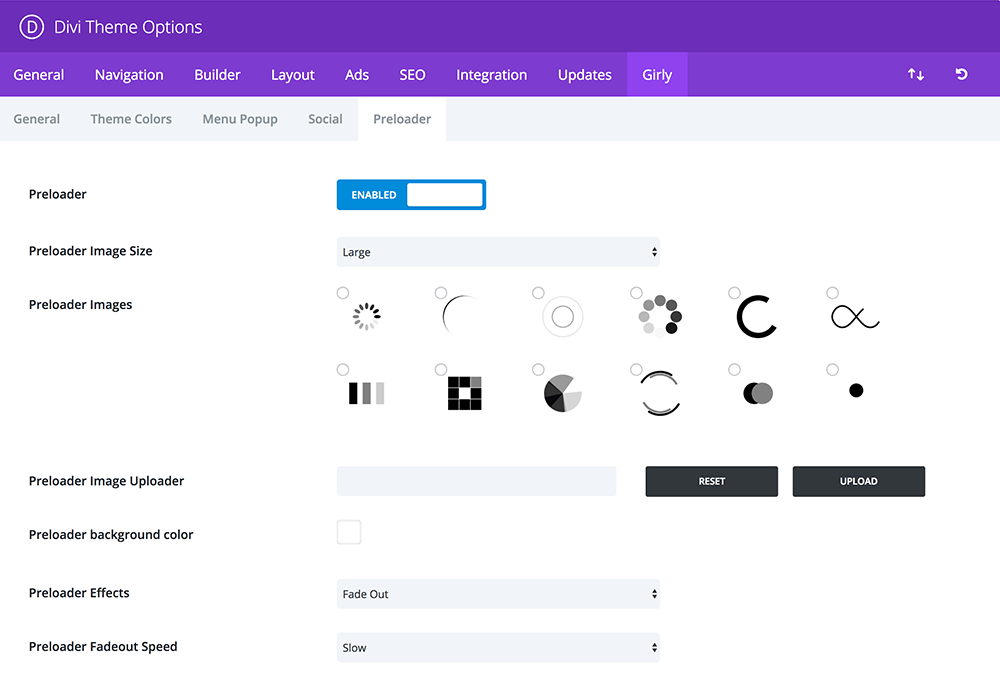Select radio button for bold C preloader
This screenshot has height=692, width=1000.
(x=734, y=293)
